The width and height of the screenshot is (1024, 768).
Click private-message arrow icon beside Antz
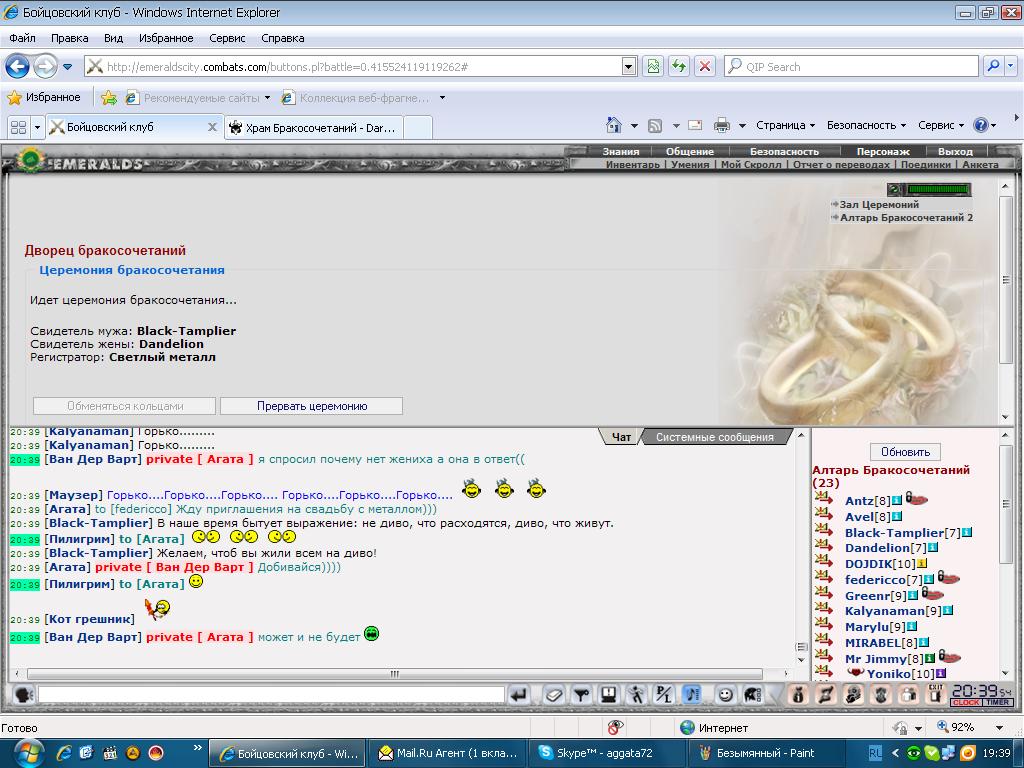pyautogui.click(x=824, y=500)
